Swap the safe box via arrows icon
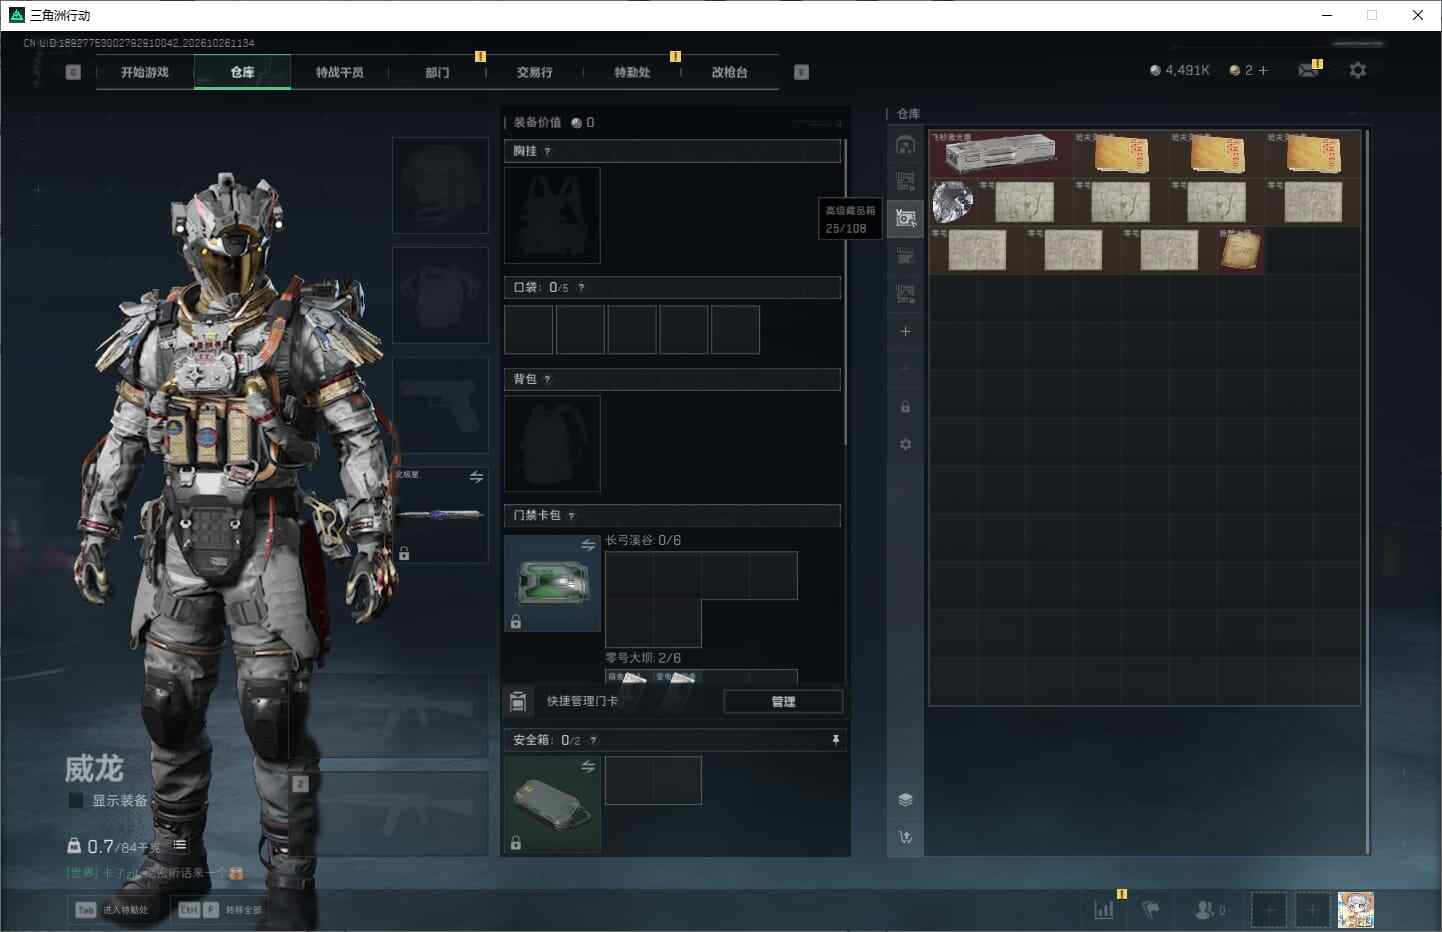Image resolution: width=1442 pixels, height=932 pixels. [x=588, y=767]
